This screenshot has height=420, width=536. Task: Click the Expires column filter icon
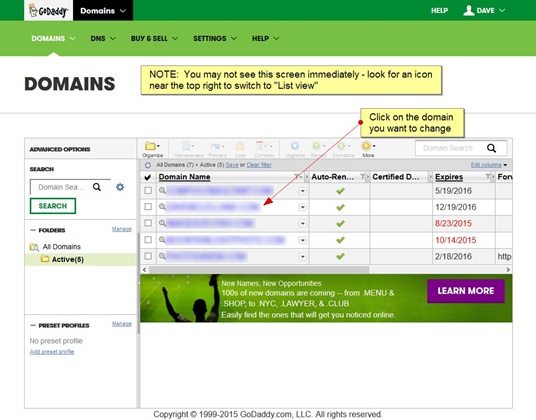tap(488, 177)
